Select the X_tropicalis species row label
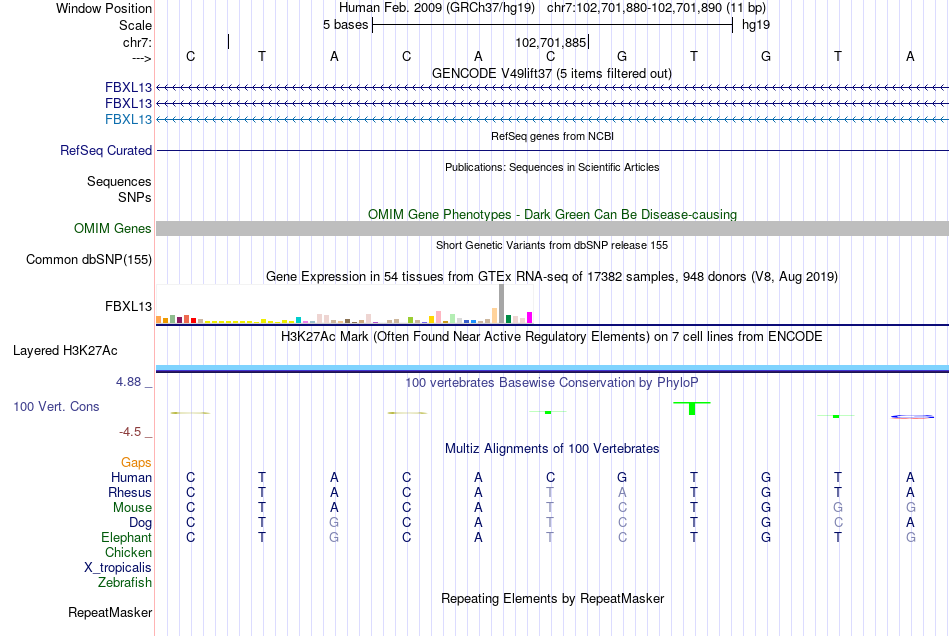Image resolution: width=950 pixels, height=636 pixels. point(118,568)
